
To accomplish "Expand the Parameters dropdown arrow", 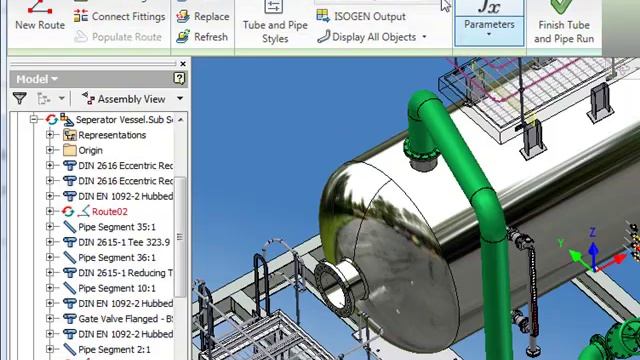I will 489,34.
